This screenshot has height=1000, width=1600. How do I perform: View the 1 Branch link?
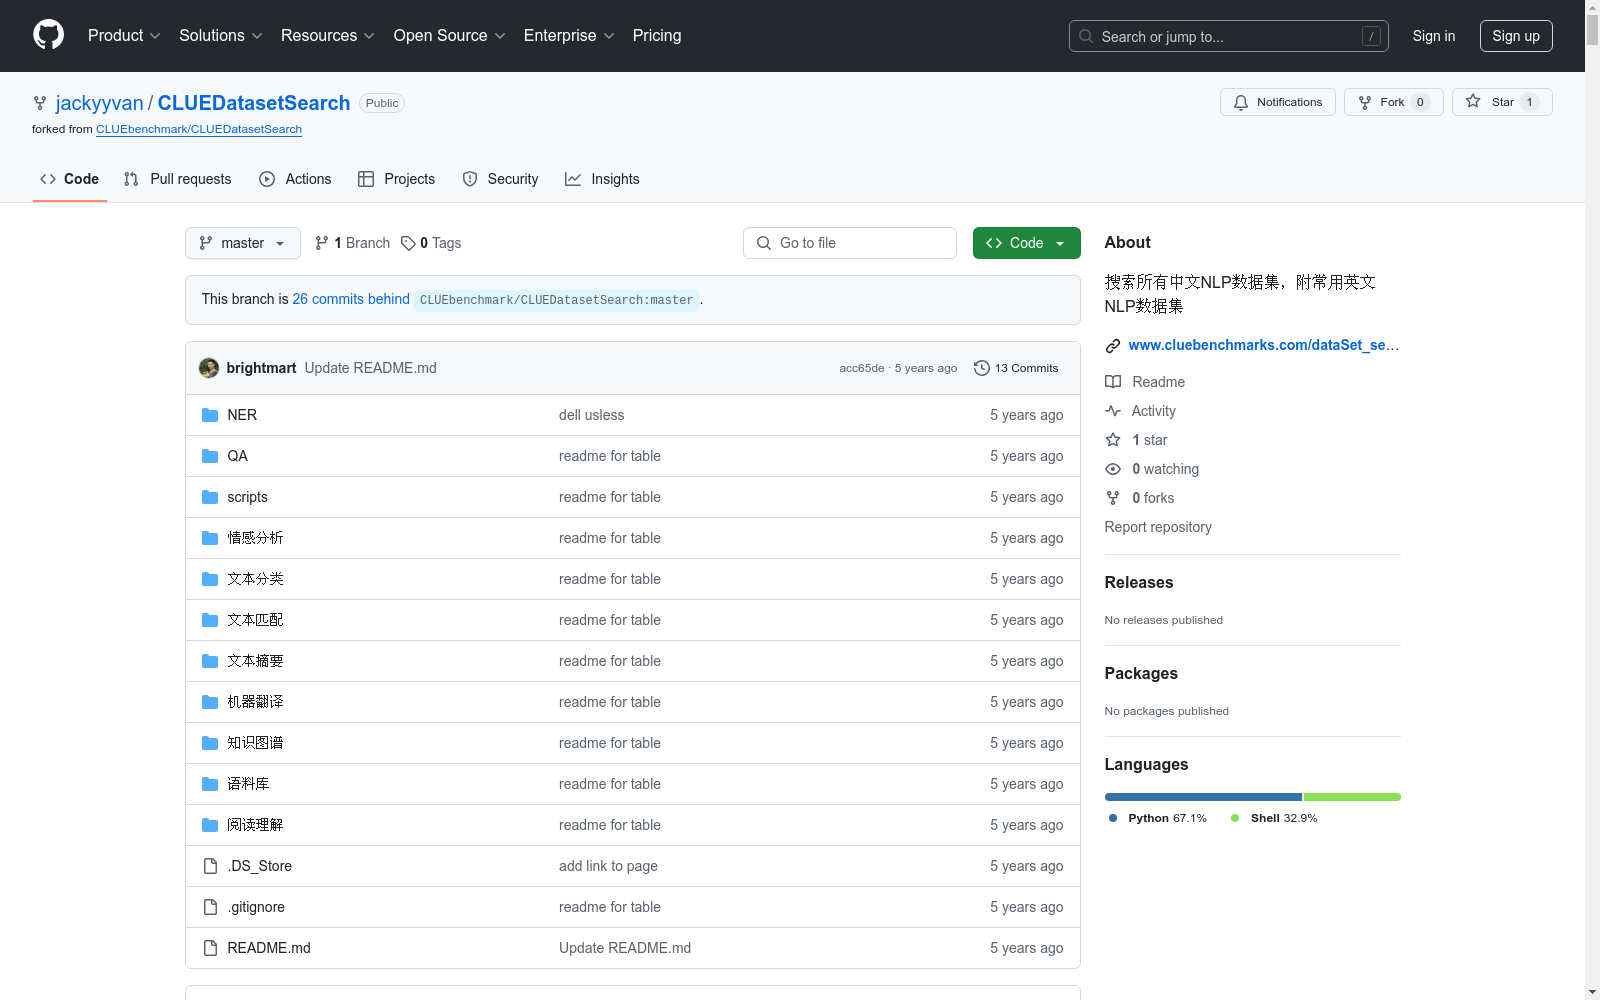(352, 243)
